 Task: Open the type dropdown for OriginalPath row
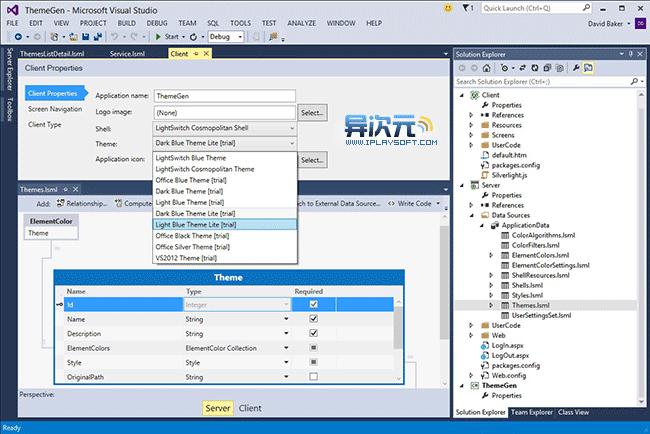click(286, 377)
